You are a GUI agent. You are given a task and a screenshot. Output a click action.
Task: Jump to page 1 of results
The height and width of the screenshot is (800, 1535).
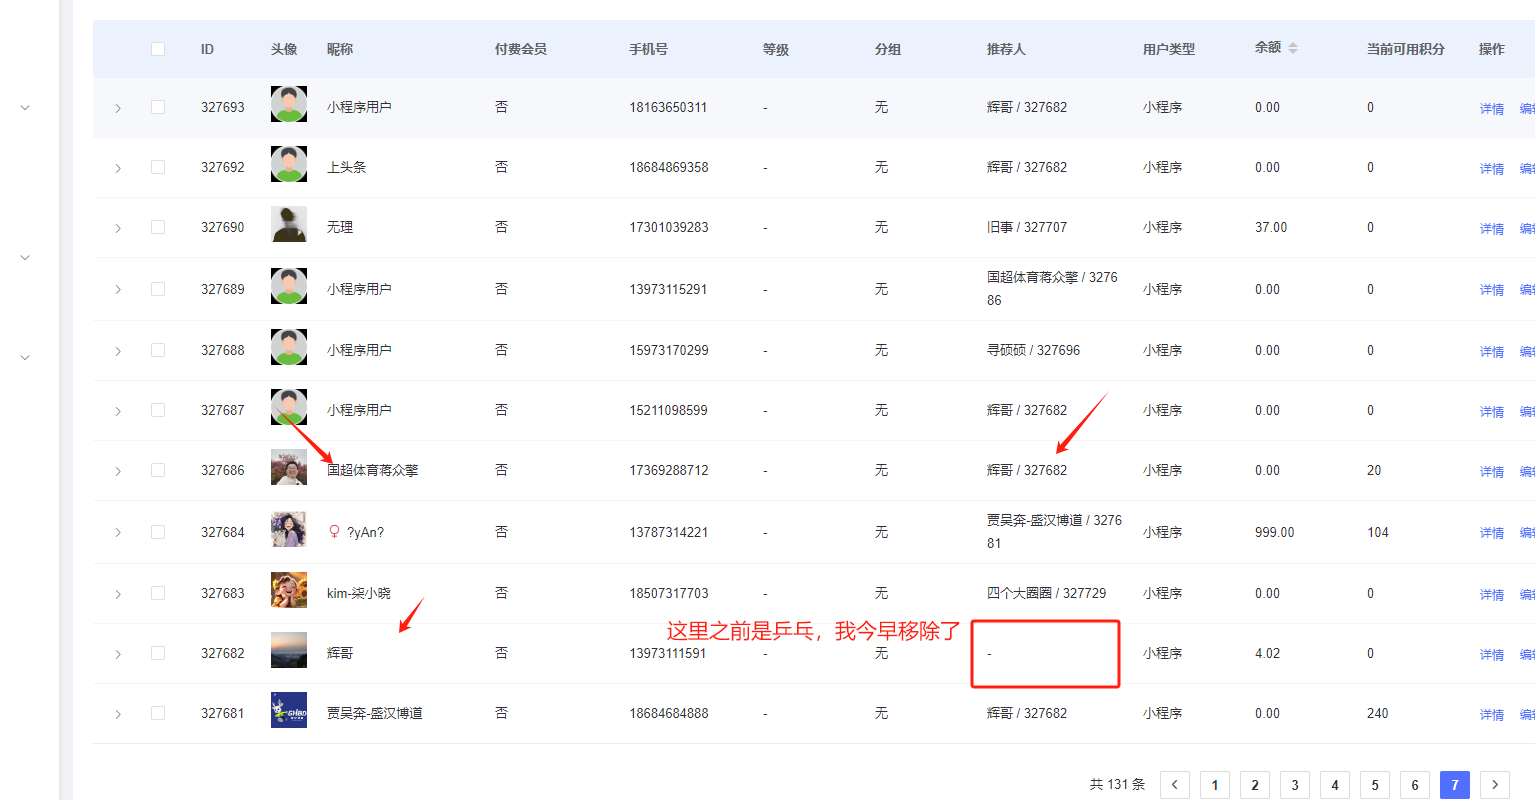pos(1215,785)
